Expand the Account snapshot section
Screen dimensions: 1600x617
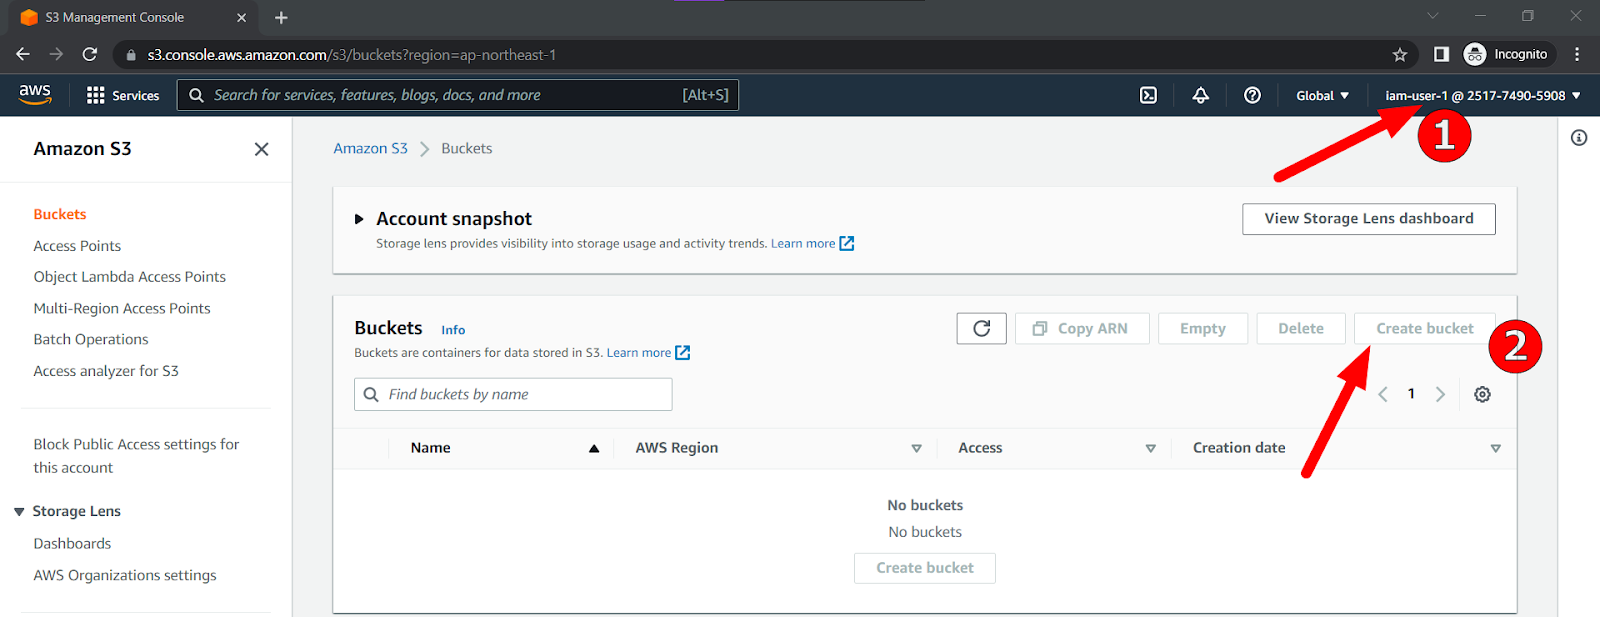pos(359,219)
